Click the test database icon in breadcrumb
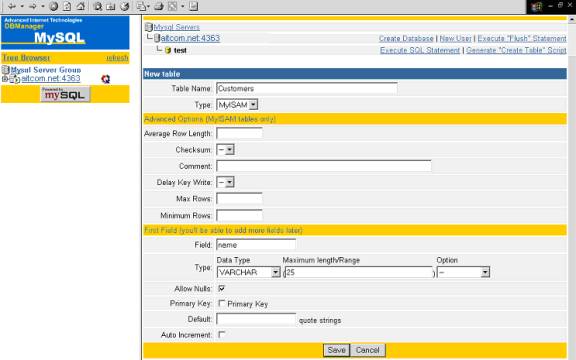The width and height of the screenshot is (576, 360). point(168,50)
